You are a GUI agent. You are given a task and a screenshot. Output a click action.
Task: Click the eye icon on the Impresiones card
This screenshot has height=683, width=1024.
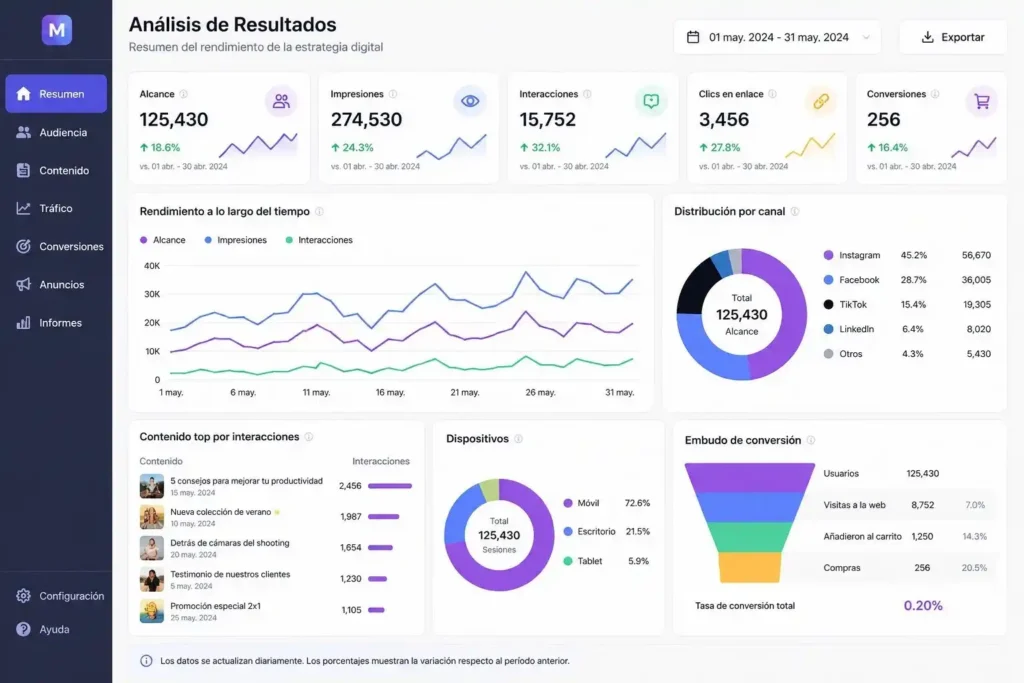point(471,101)
